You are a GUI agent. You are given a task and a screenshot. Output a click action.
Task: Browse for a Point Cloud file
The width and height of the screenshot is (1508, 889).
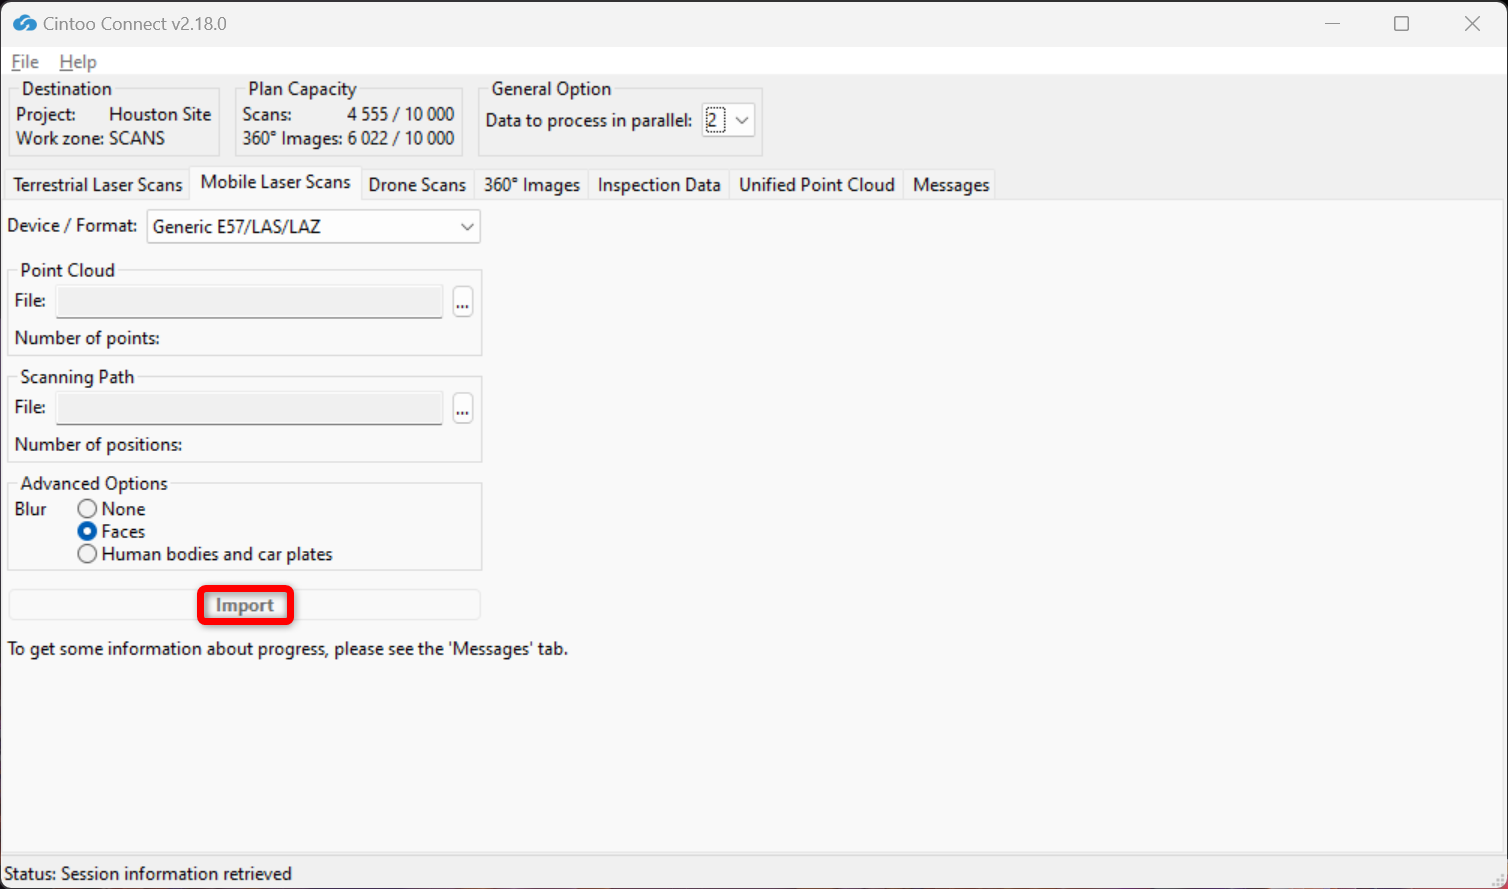(x=462, y=301)
